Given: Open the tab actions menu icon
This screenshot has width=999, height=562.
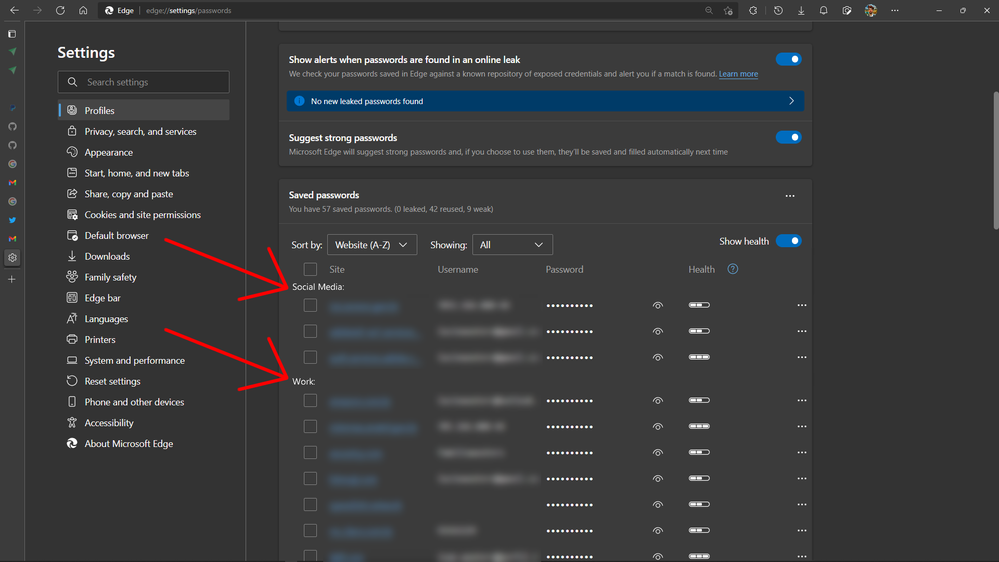Looking at the screenshot, I should [x=12, y=34].
